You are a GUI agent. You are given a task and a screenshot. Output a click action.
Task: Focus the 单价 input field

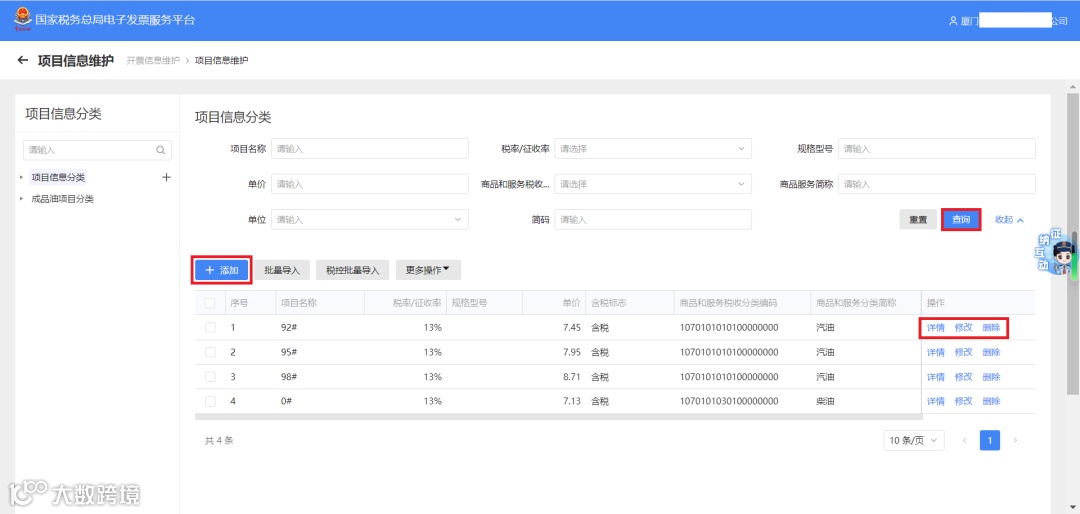pos(370,184)
